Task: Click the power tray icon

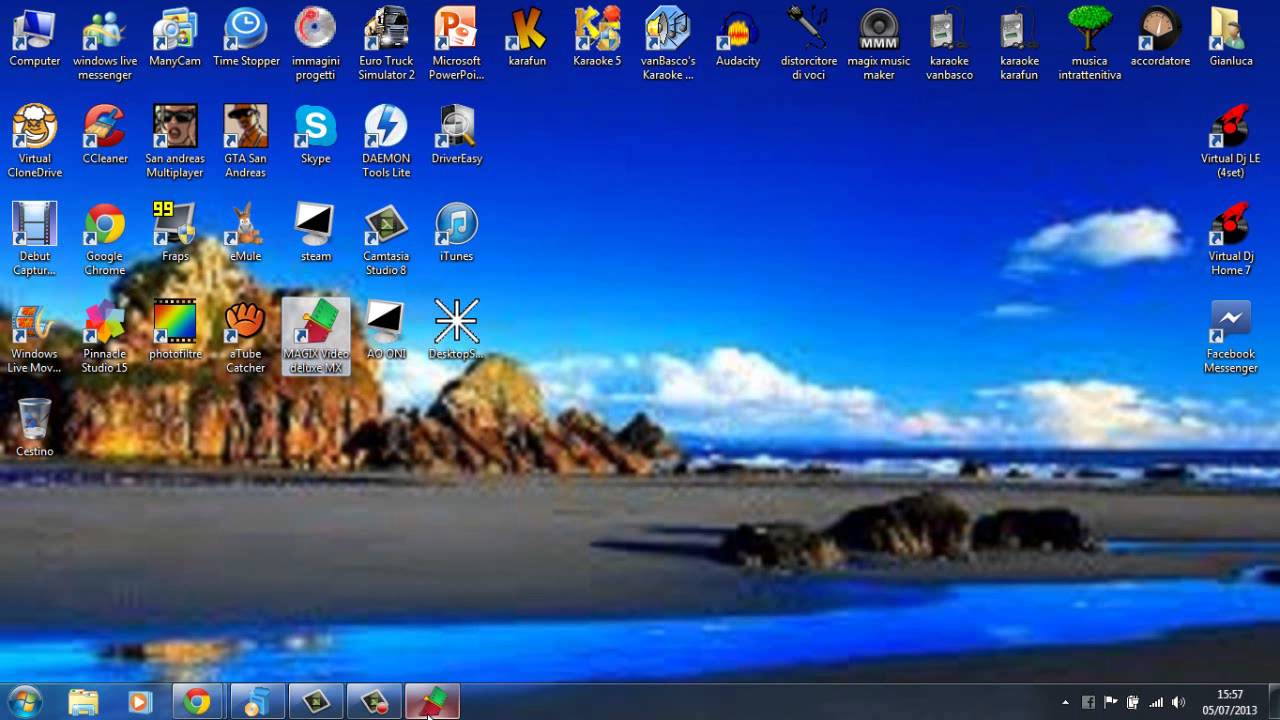Action: (1133, 702)
